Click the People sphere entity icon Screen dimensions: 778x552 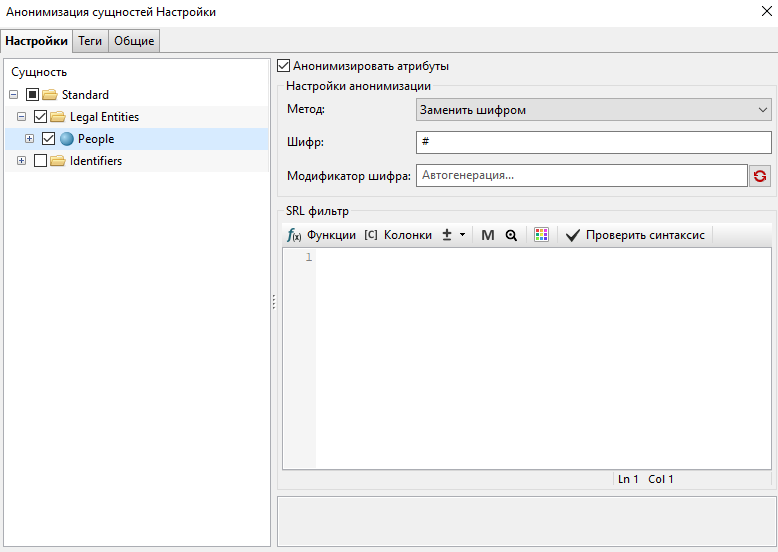[67, 139]
